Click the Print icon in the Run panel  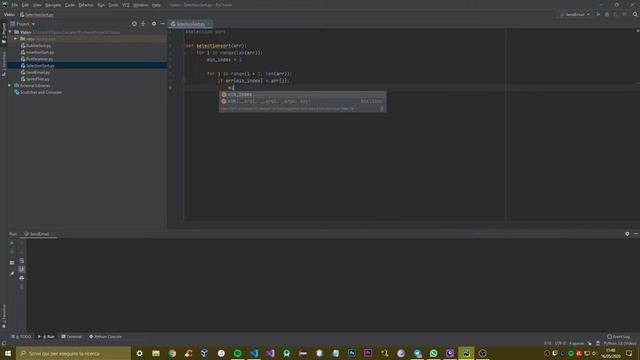(x=22, y=278)
